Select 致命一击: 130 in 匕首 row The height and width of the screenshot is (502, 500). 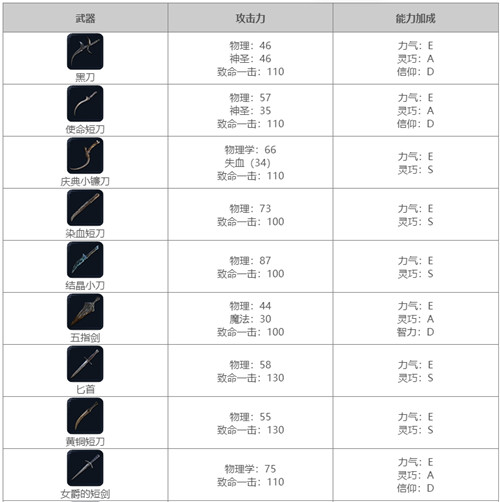[x=250, y=378]
